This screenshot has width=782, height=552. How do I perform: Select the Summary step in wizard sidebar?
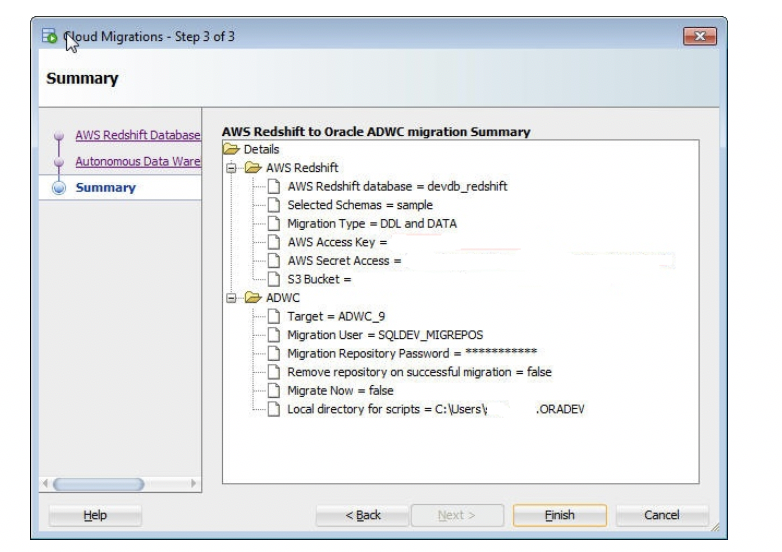106,187
